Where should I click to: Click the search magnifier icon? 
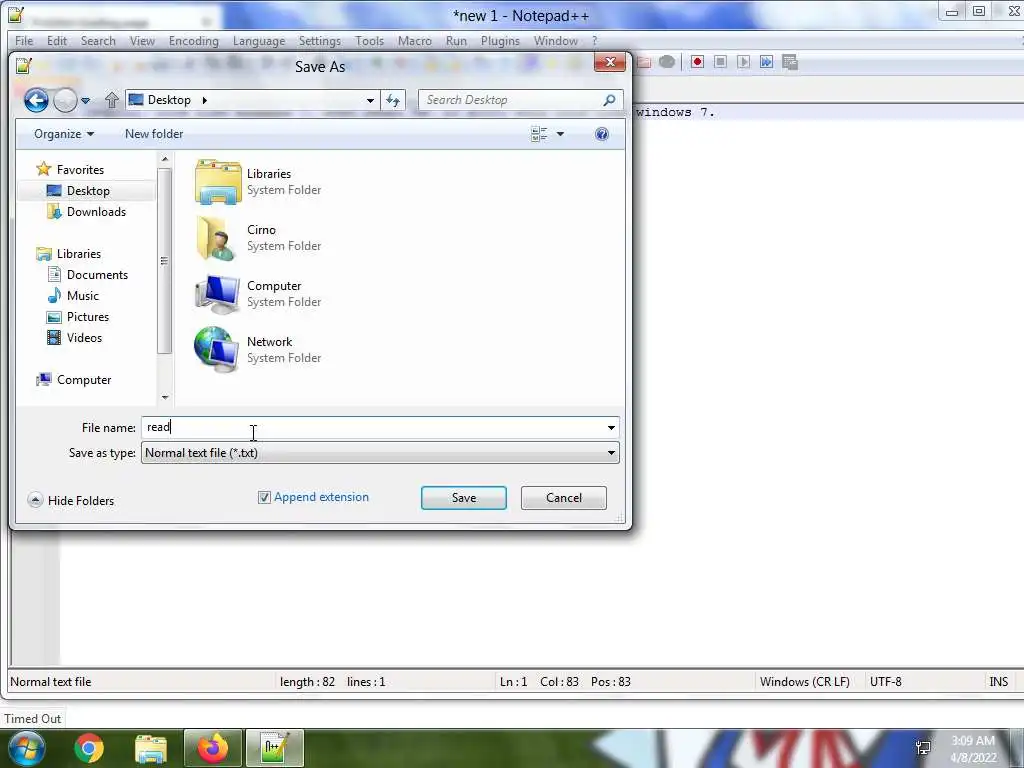[x=609, y=100]
